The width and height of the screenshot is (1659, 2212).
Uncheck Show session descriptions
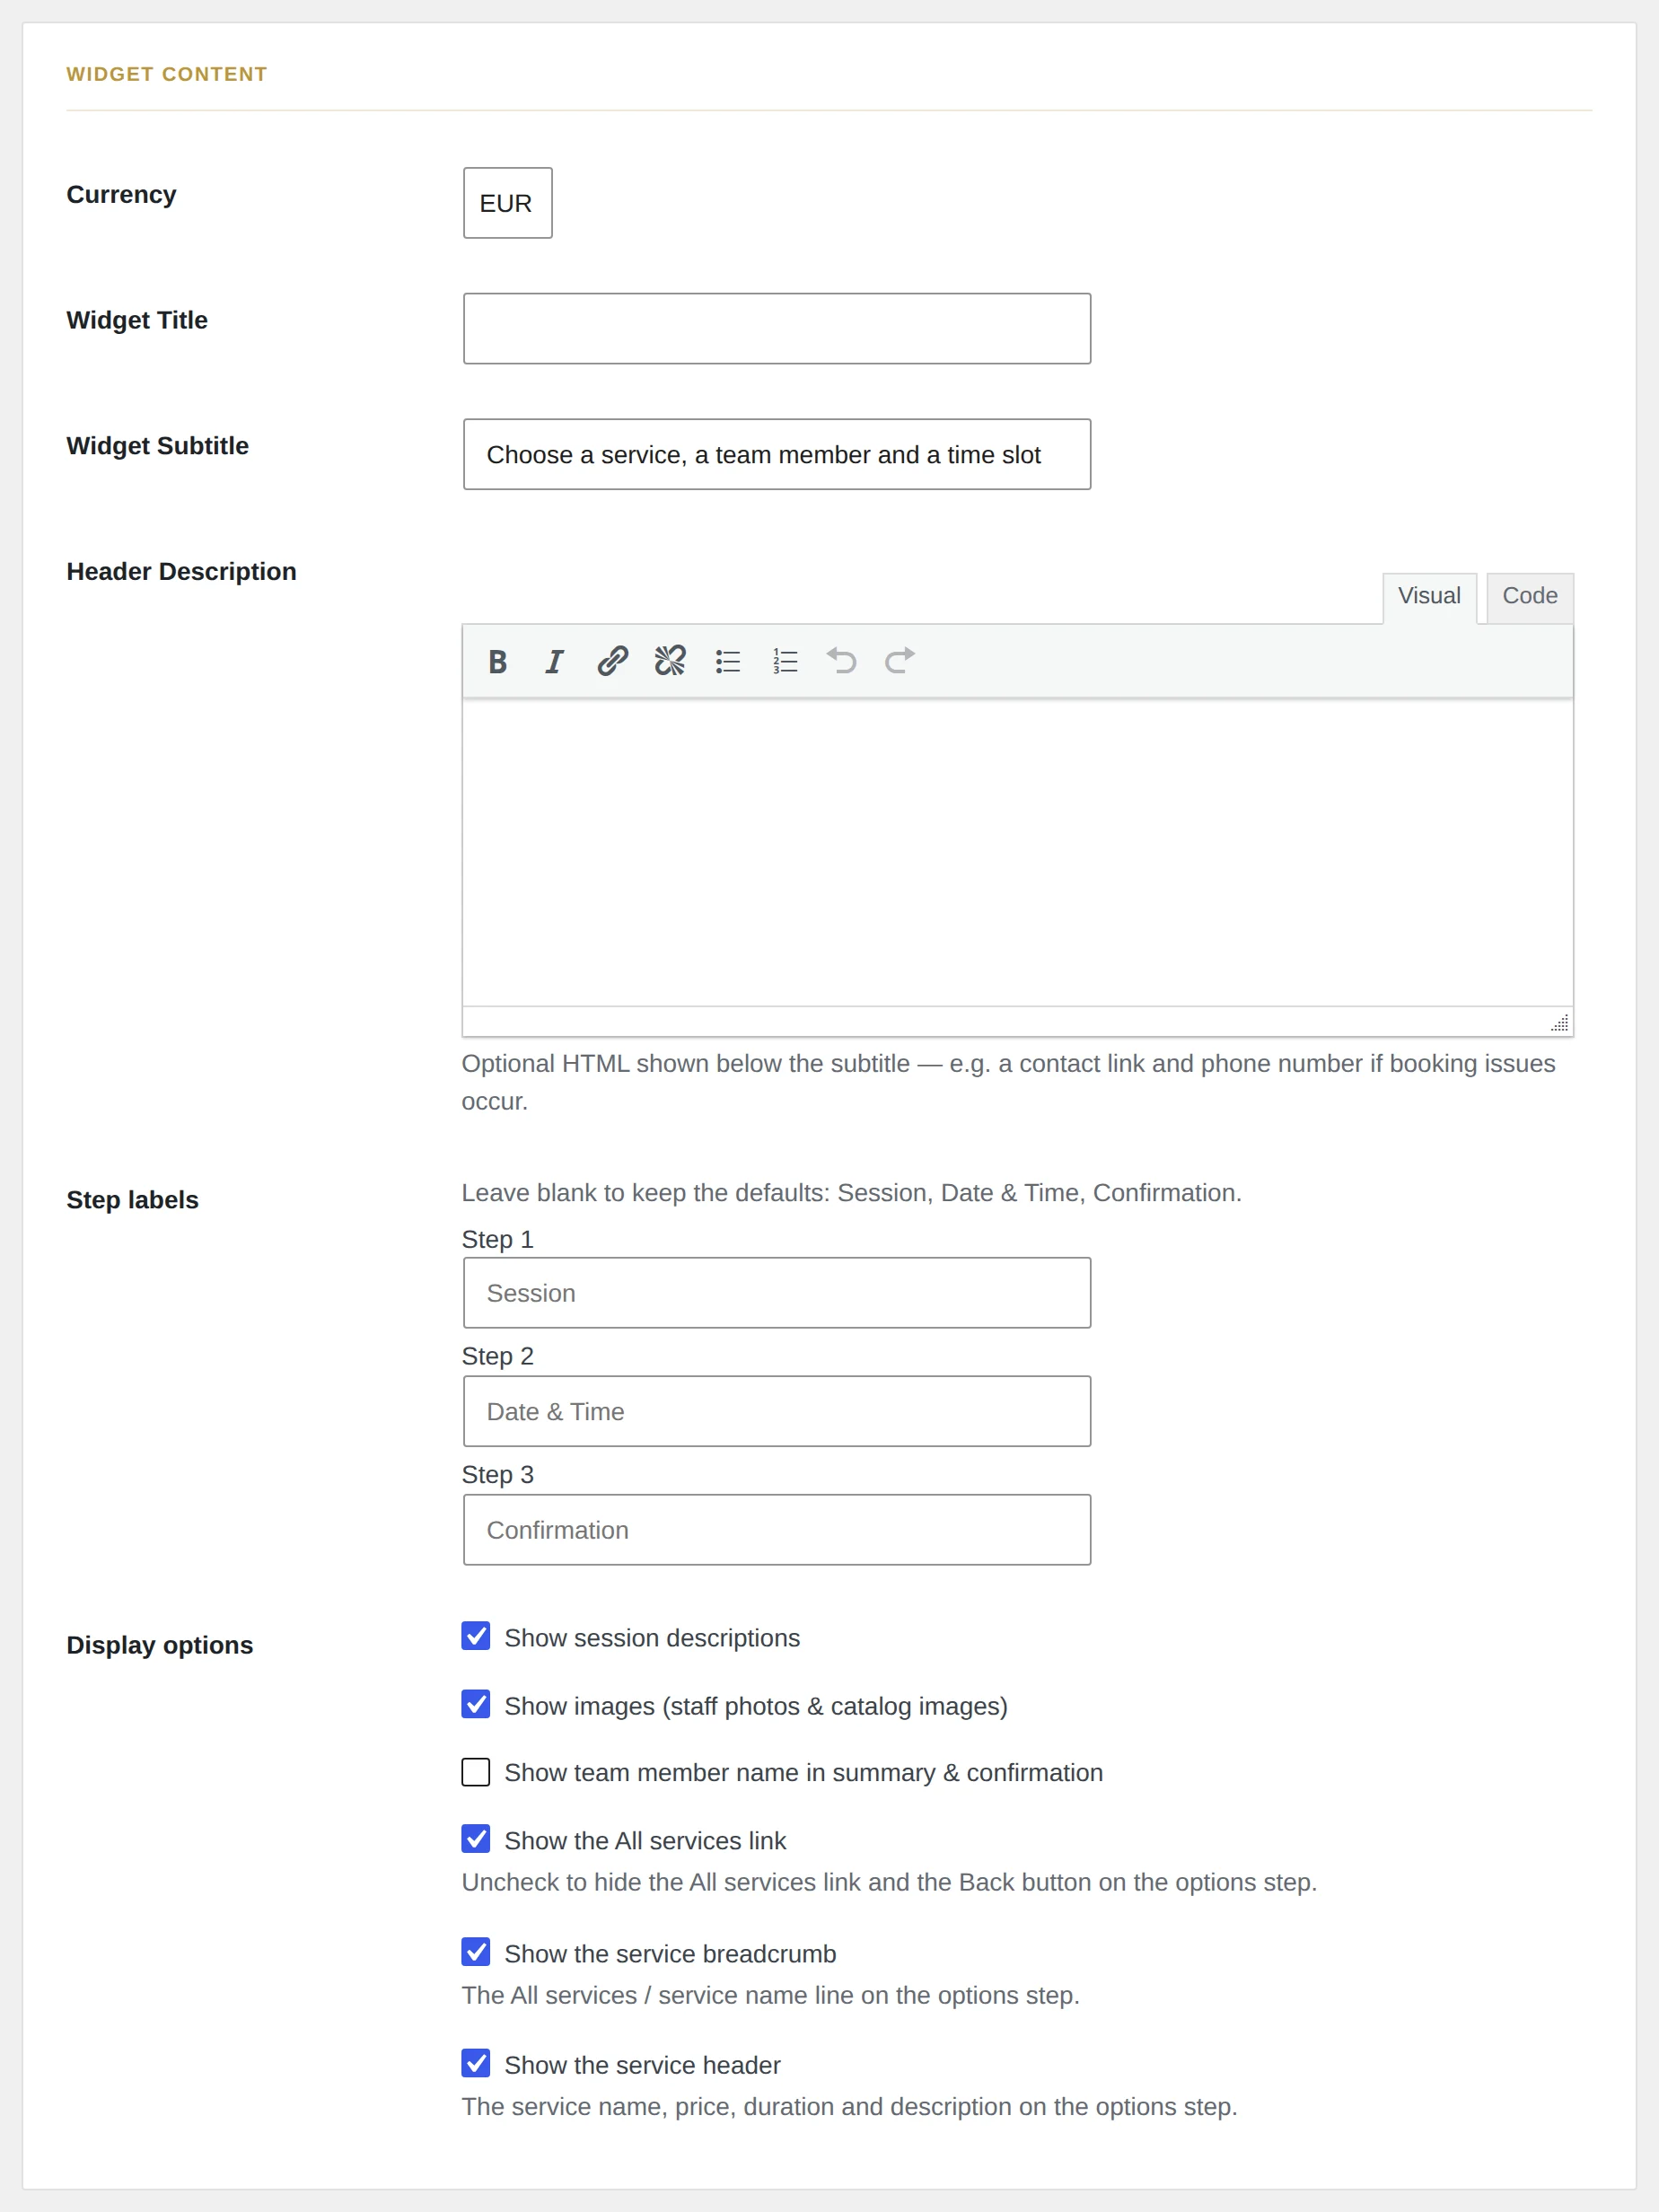476,1636
